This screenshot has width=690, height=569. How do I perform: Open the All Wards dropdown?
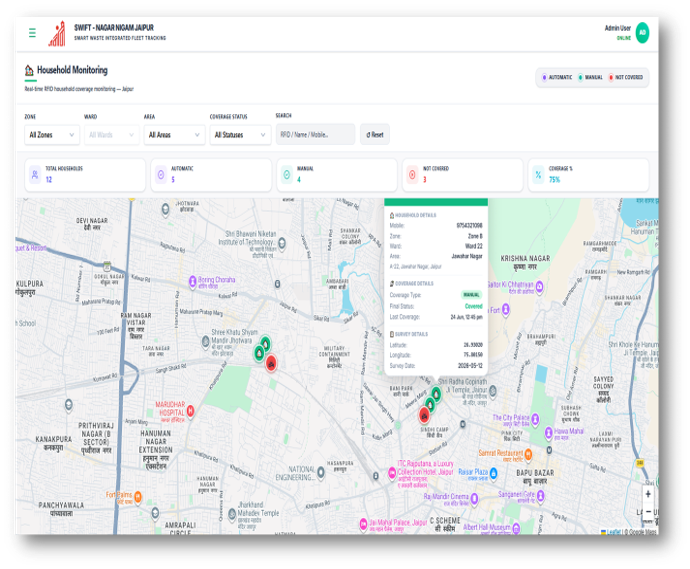pyautogui.click(x=112, y=135)
